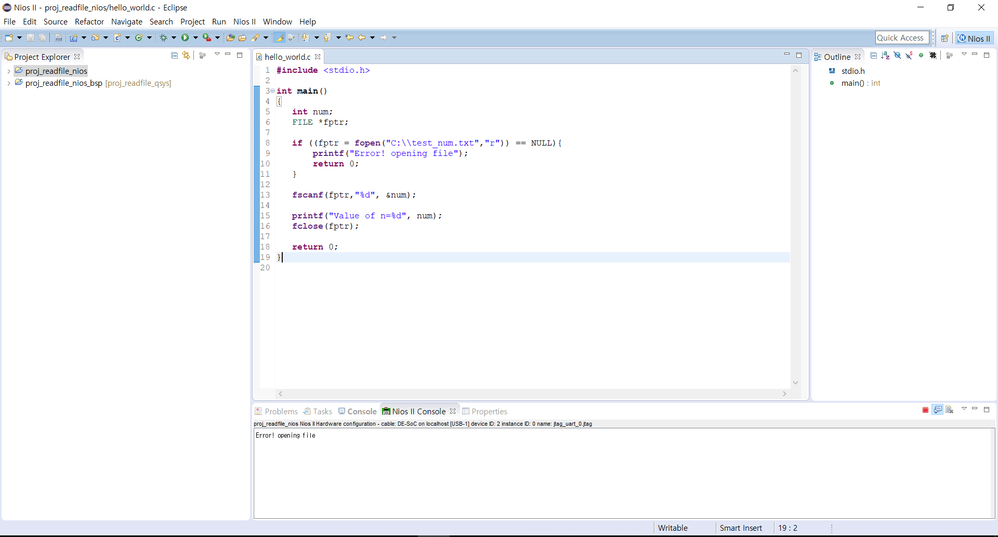Click the green Run button in toolbar
Viewport: 998px width, 537px height.
184,38
